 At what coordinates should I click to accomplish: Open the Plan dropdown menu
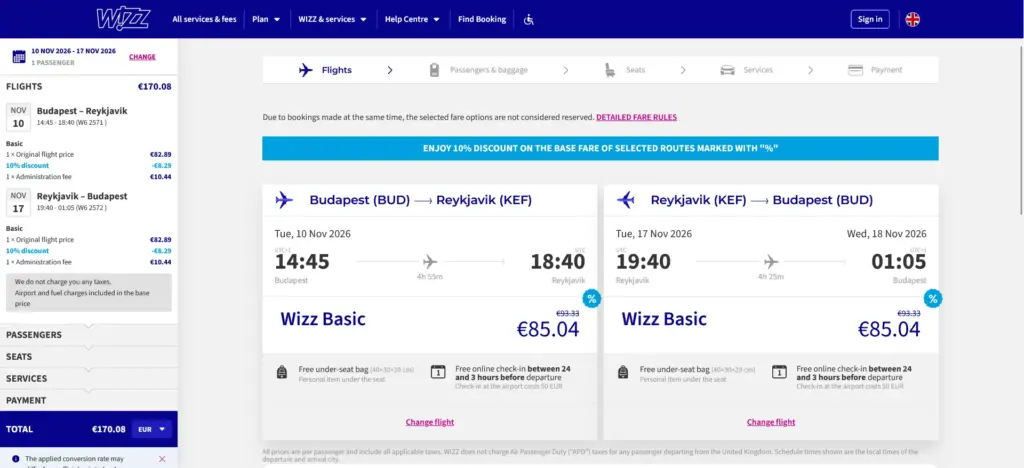pyautogui.click(x=266, y=20)
